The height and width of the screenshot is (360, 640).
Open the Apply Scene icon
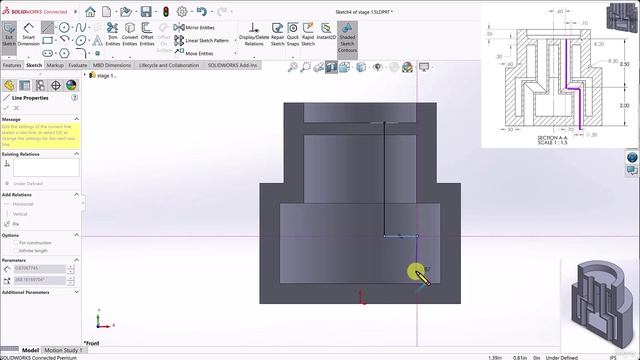coord(407,67)
